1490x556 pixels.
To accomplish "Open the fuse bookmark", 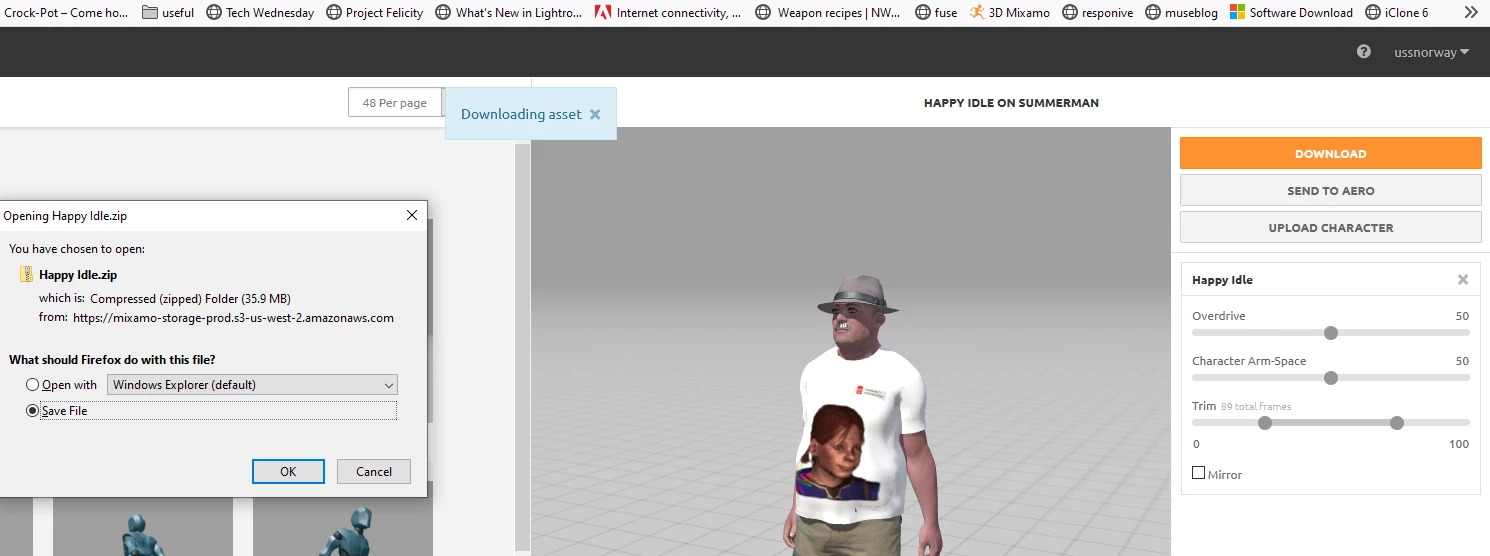I will coord(935,13).
